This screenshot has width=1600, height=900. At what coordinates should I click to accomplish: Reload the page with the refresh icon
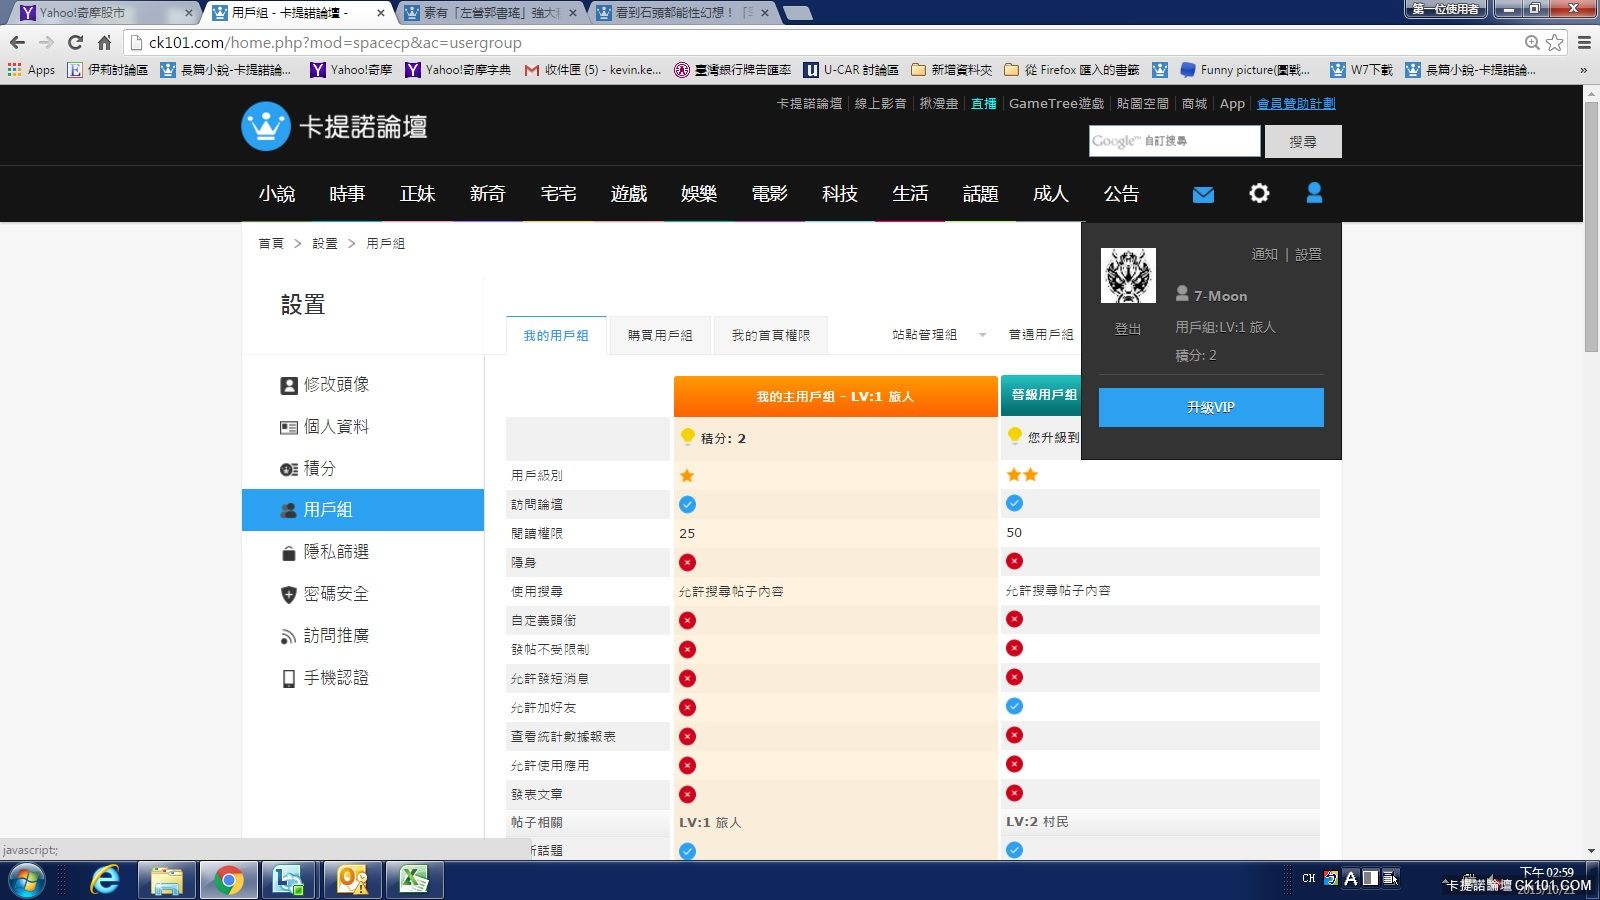[x=75, y=42]
